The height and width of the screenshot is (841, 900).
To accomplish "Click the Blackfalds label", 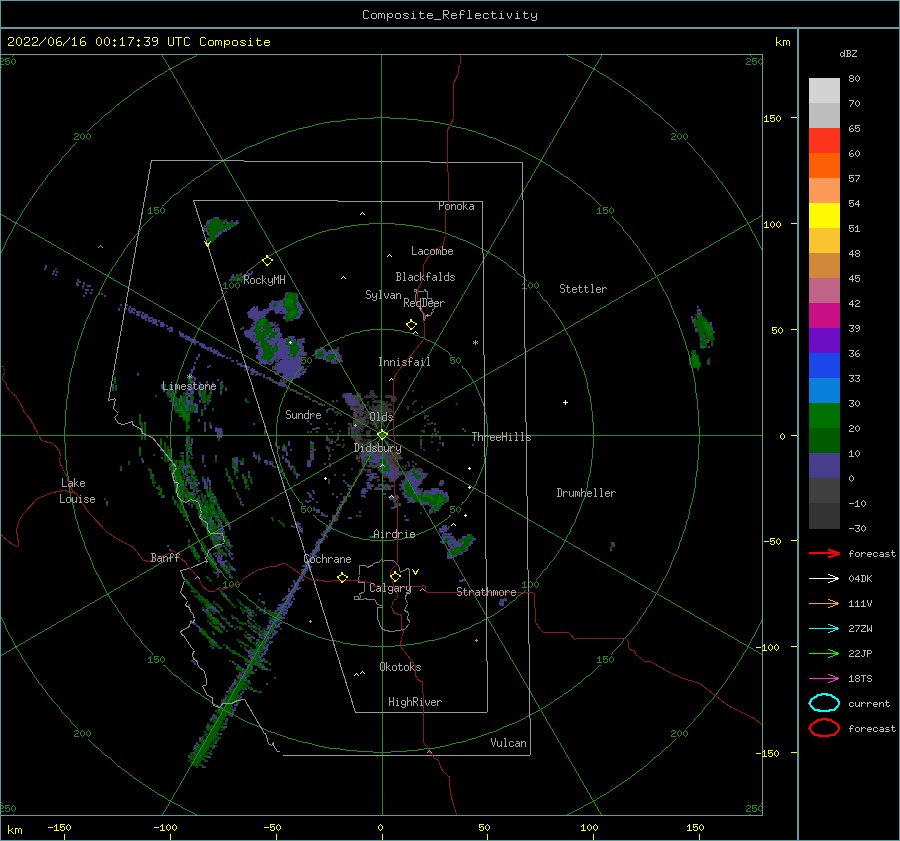I will (x=425, y=277).
